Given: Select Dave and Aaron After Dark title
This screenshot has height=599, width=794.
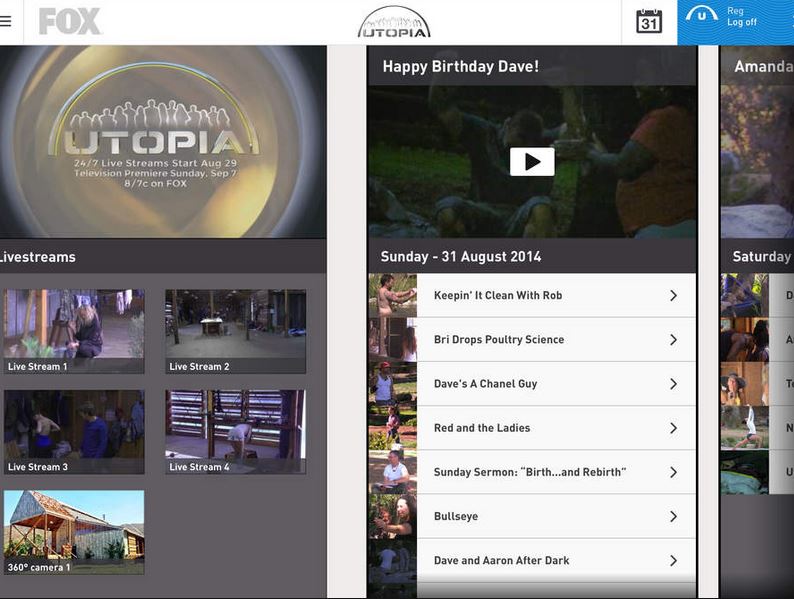Looking at the screenshot, I should 501,561.
